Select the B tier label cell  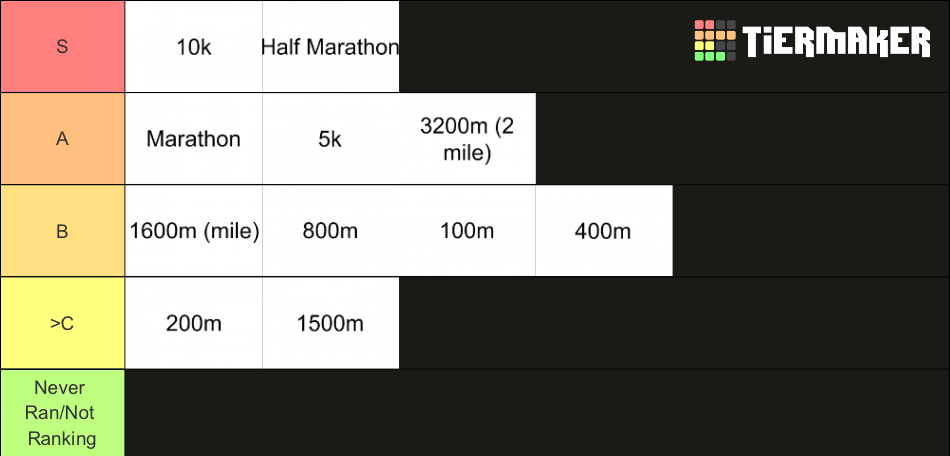pos(62,231)
